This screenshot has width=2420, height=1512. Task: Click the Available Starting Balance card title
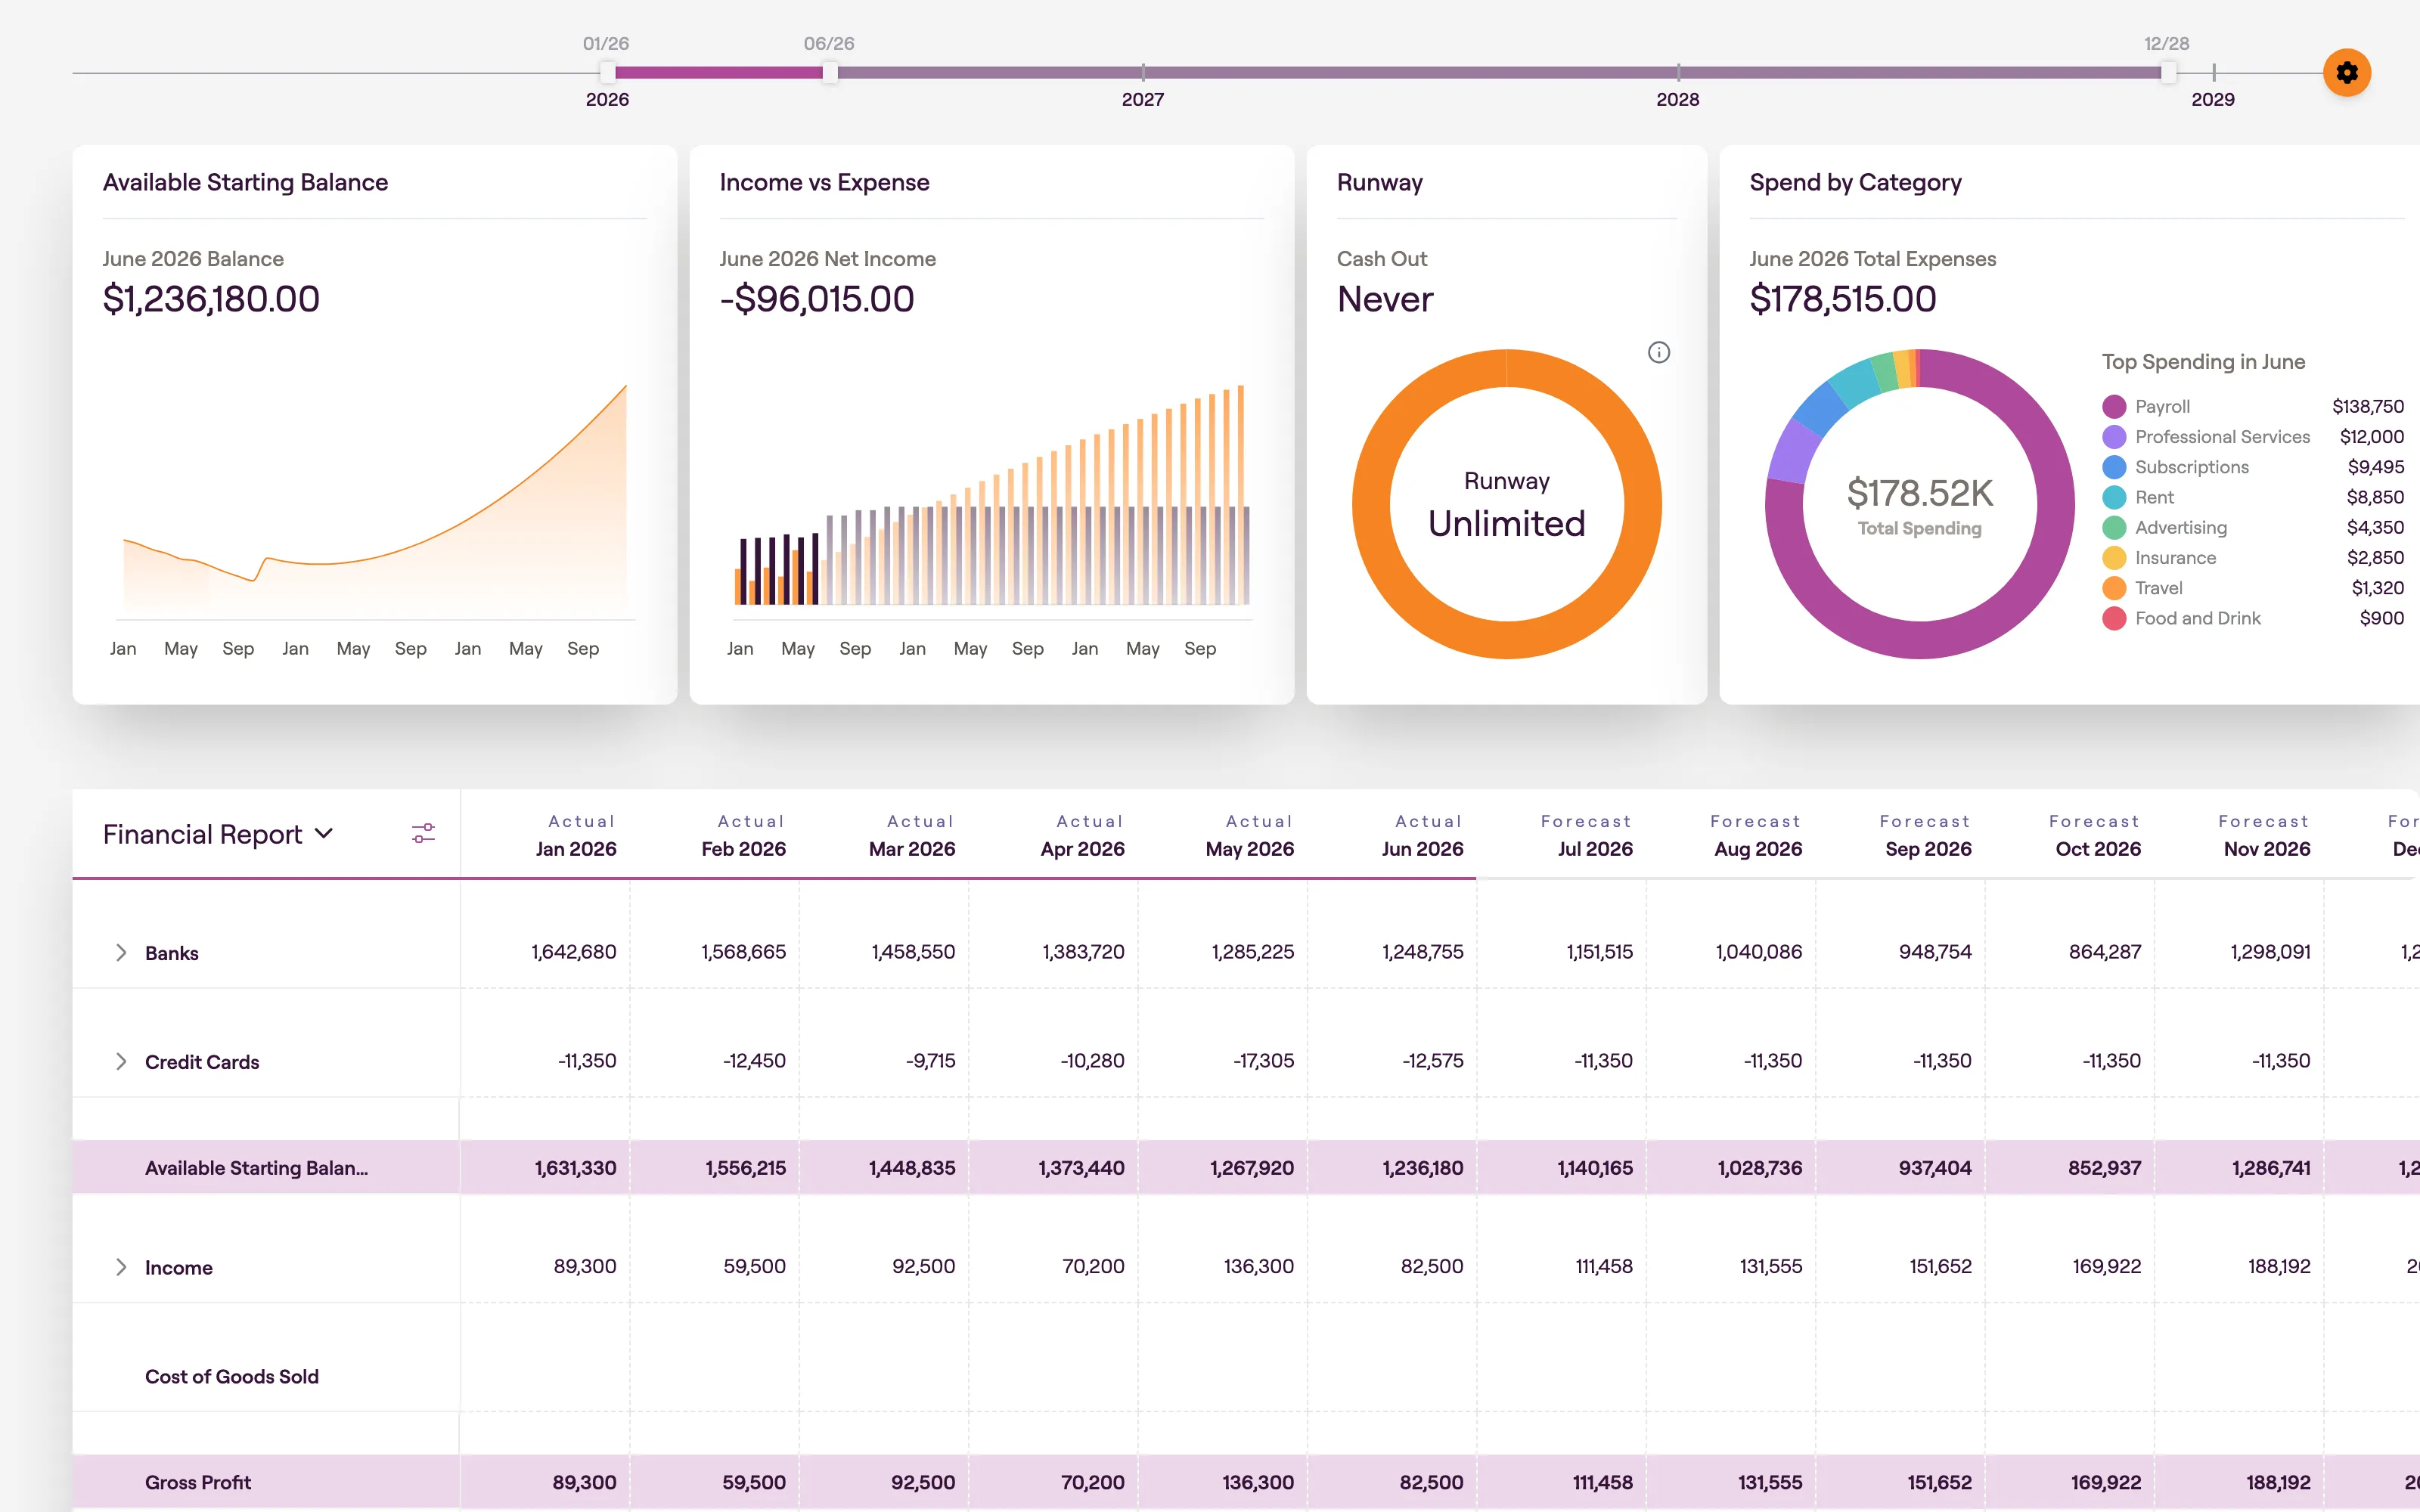[245, 182]
